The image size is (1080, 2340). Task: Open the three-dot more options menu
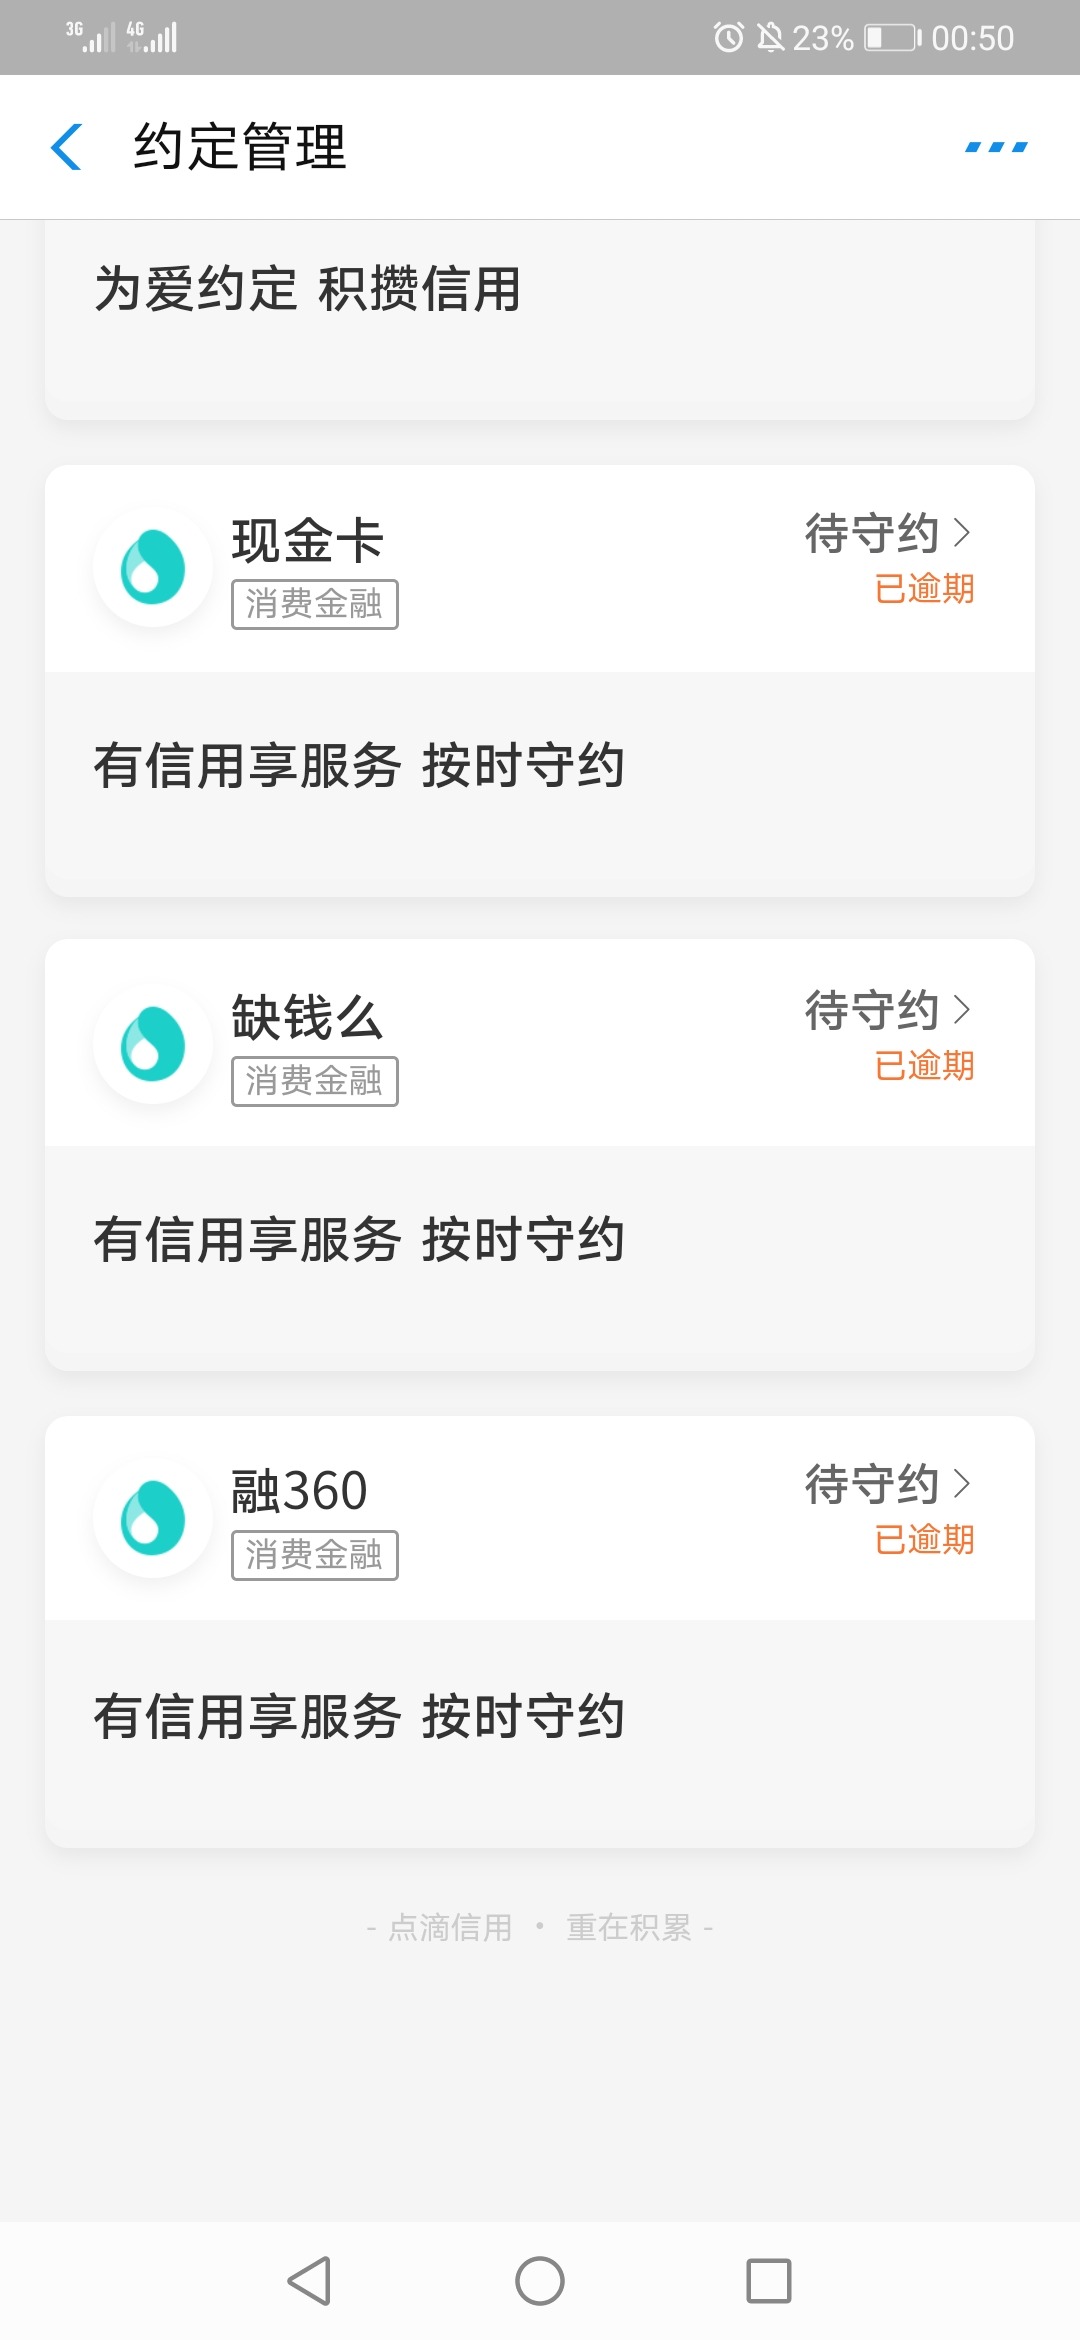[x=996, y=147]
